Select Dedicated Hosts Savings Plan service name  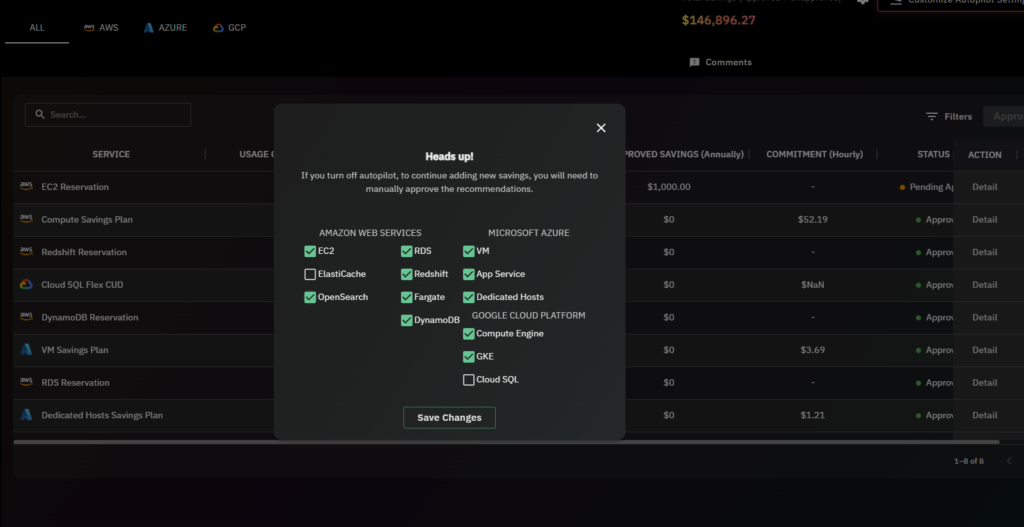(102, 415)
